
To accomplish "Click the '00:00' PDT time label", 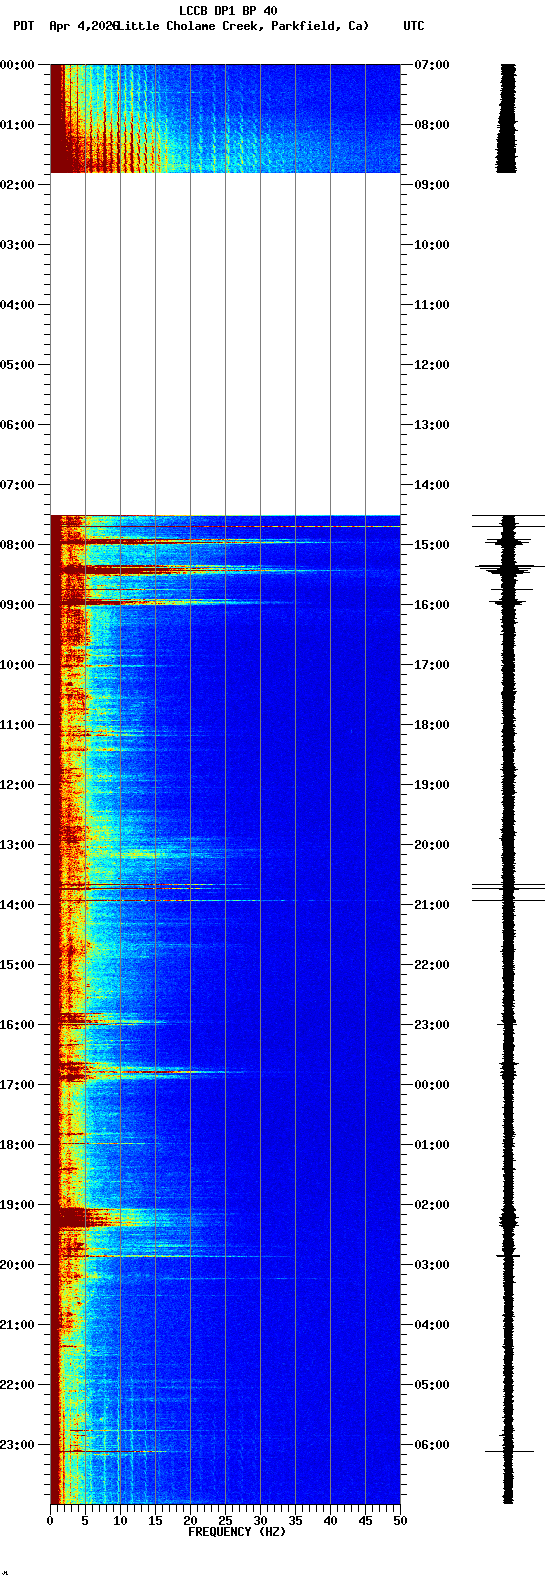I will click(18, 65).
